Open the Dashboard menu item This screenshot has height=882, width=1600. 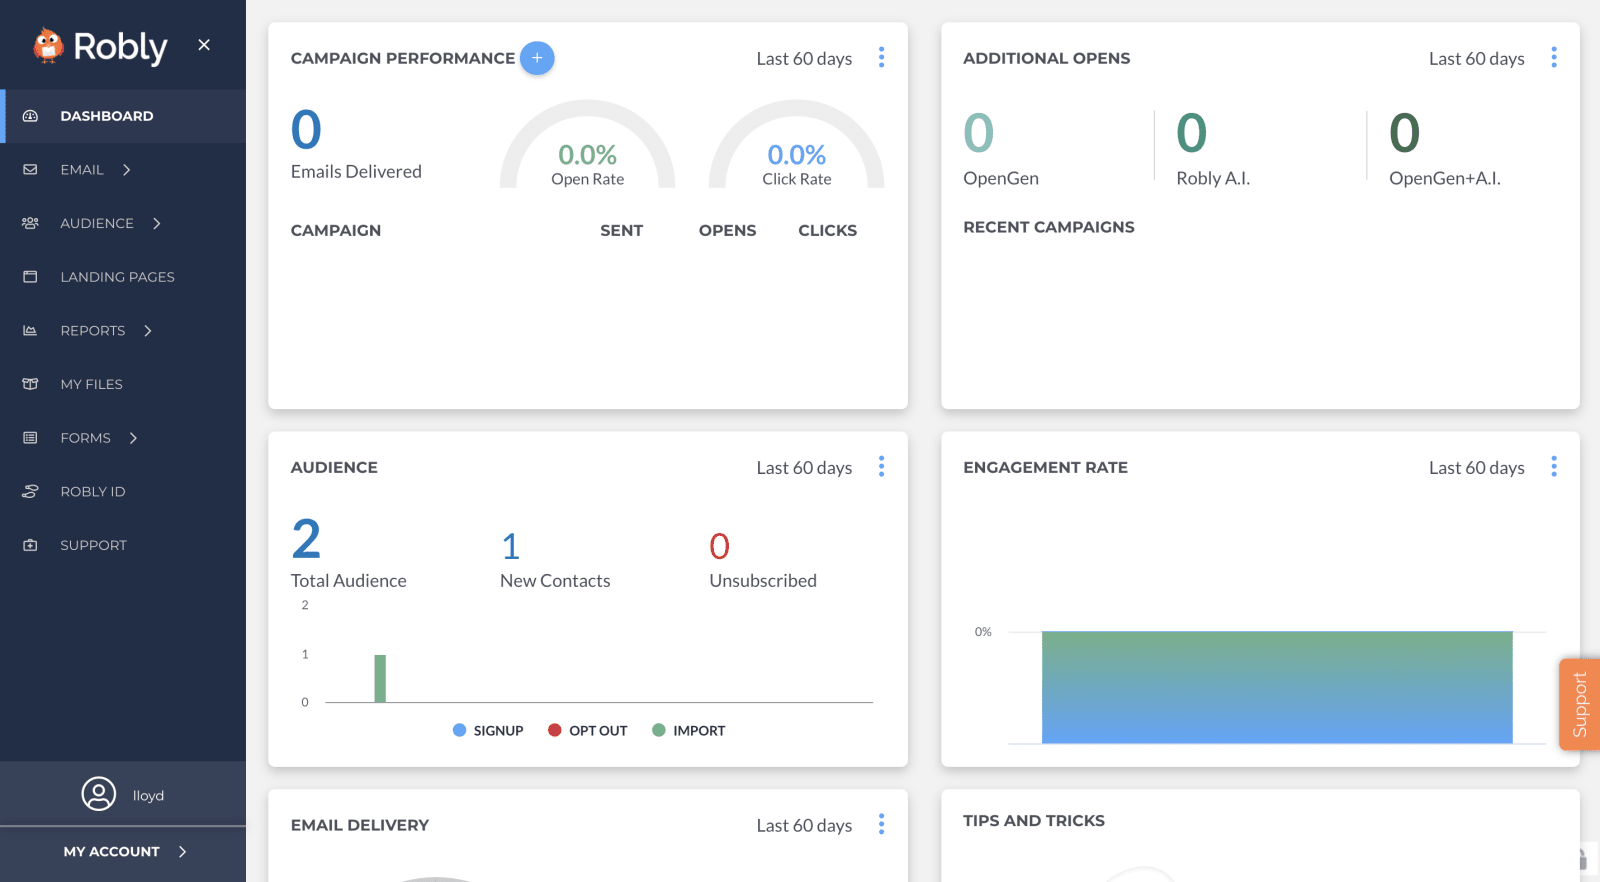tap(123, 116)
